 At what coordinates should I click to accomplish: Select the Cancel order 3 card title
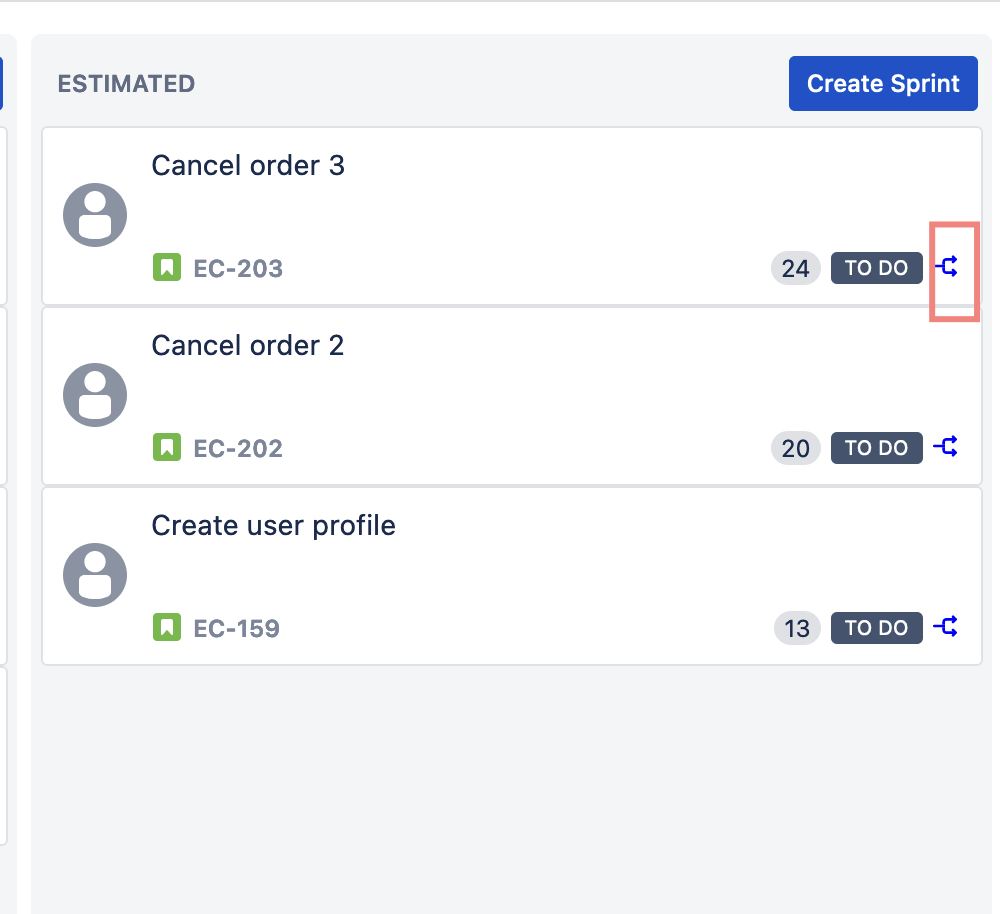click(x=248, y=165)
